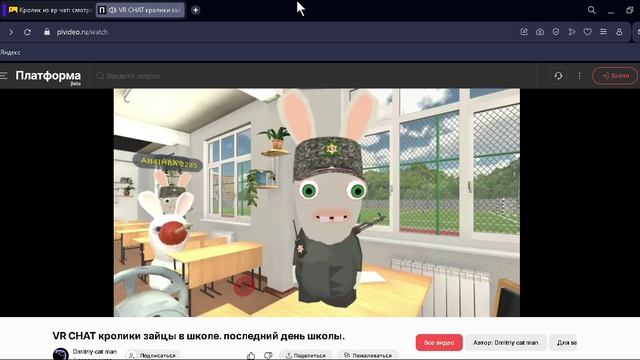Click the Платформа logo

48,76
